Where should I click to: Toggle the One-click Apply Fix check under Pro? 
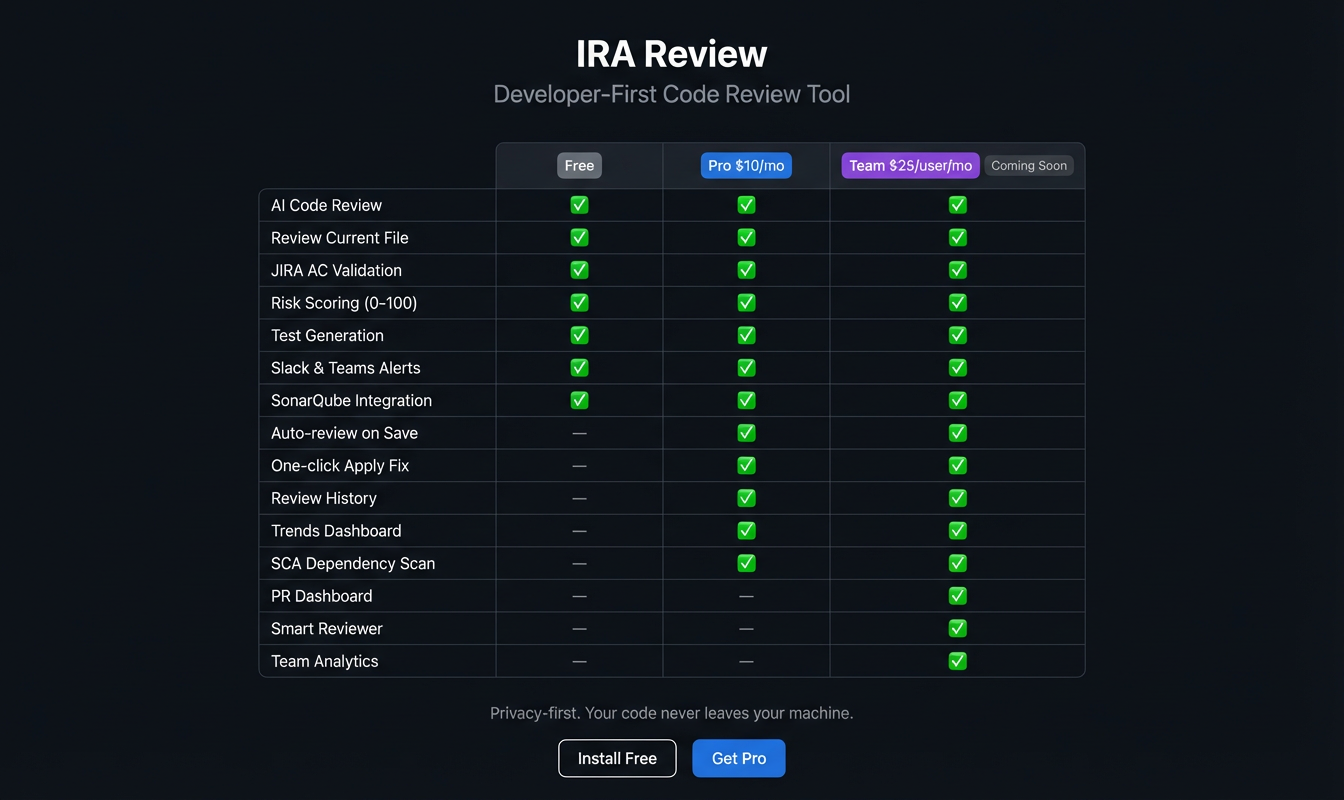[x=746, y=465]
